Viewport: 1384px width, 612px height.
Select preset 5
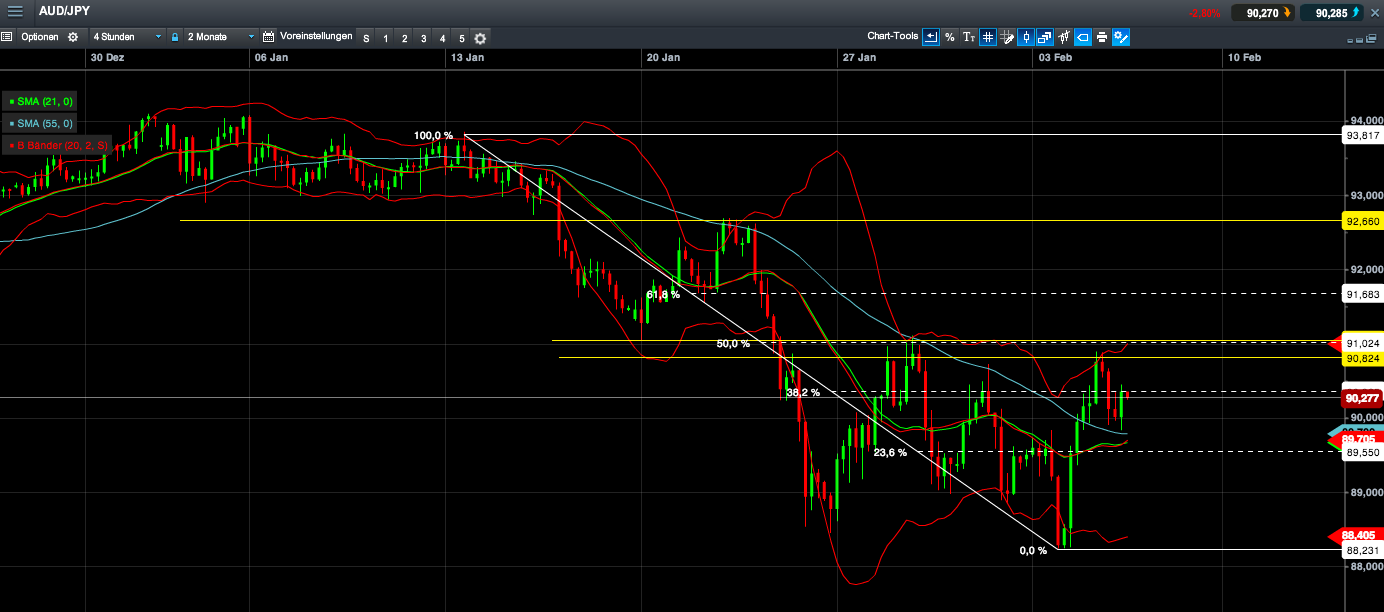(x=461, y=38)
